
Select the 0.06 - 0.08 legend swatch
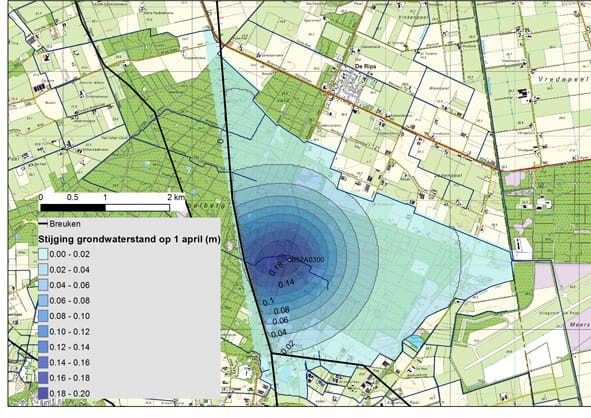(x=43, y=300)
